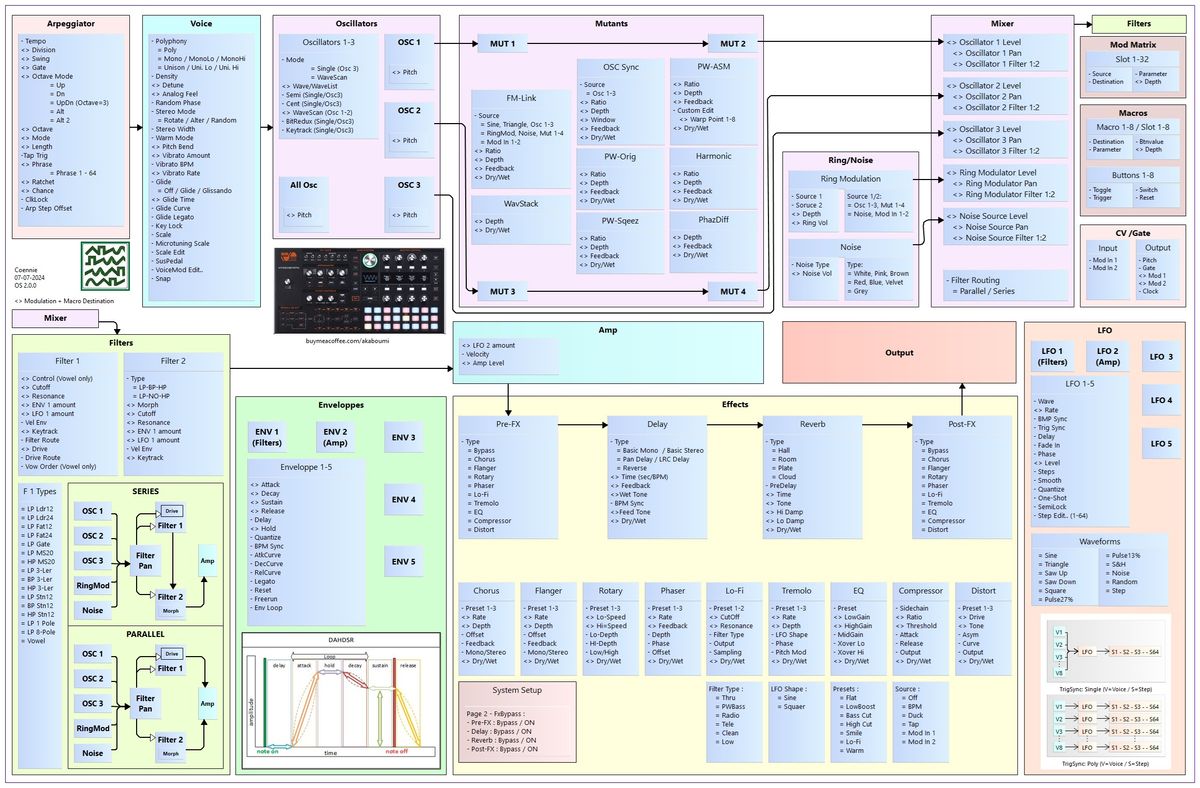The height and width of the screenshot is (788, 1200).
Task: Click the Mixer label box pointing to Filters
Action: (56, 318)
